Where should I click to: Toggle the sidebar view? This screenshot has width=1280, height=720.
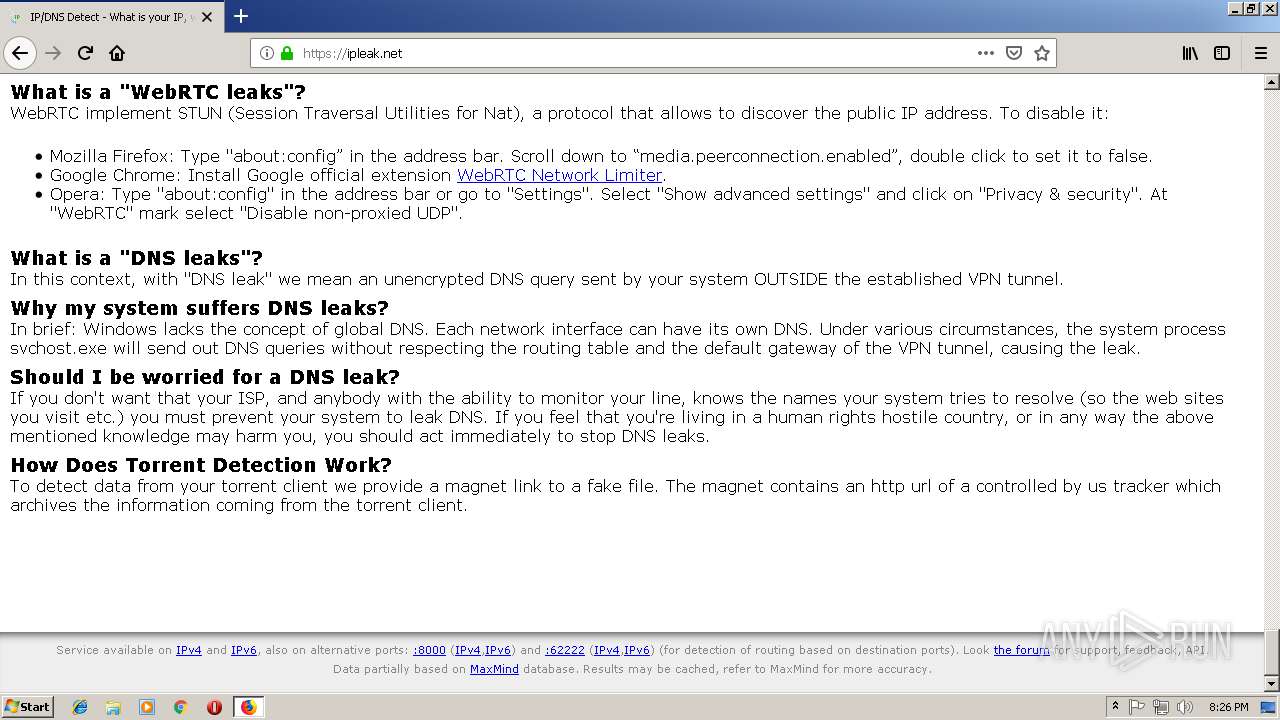[1222, 53]
